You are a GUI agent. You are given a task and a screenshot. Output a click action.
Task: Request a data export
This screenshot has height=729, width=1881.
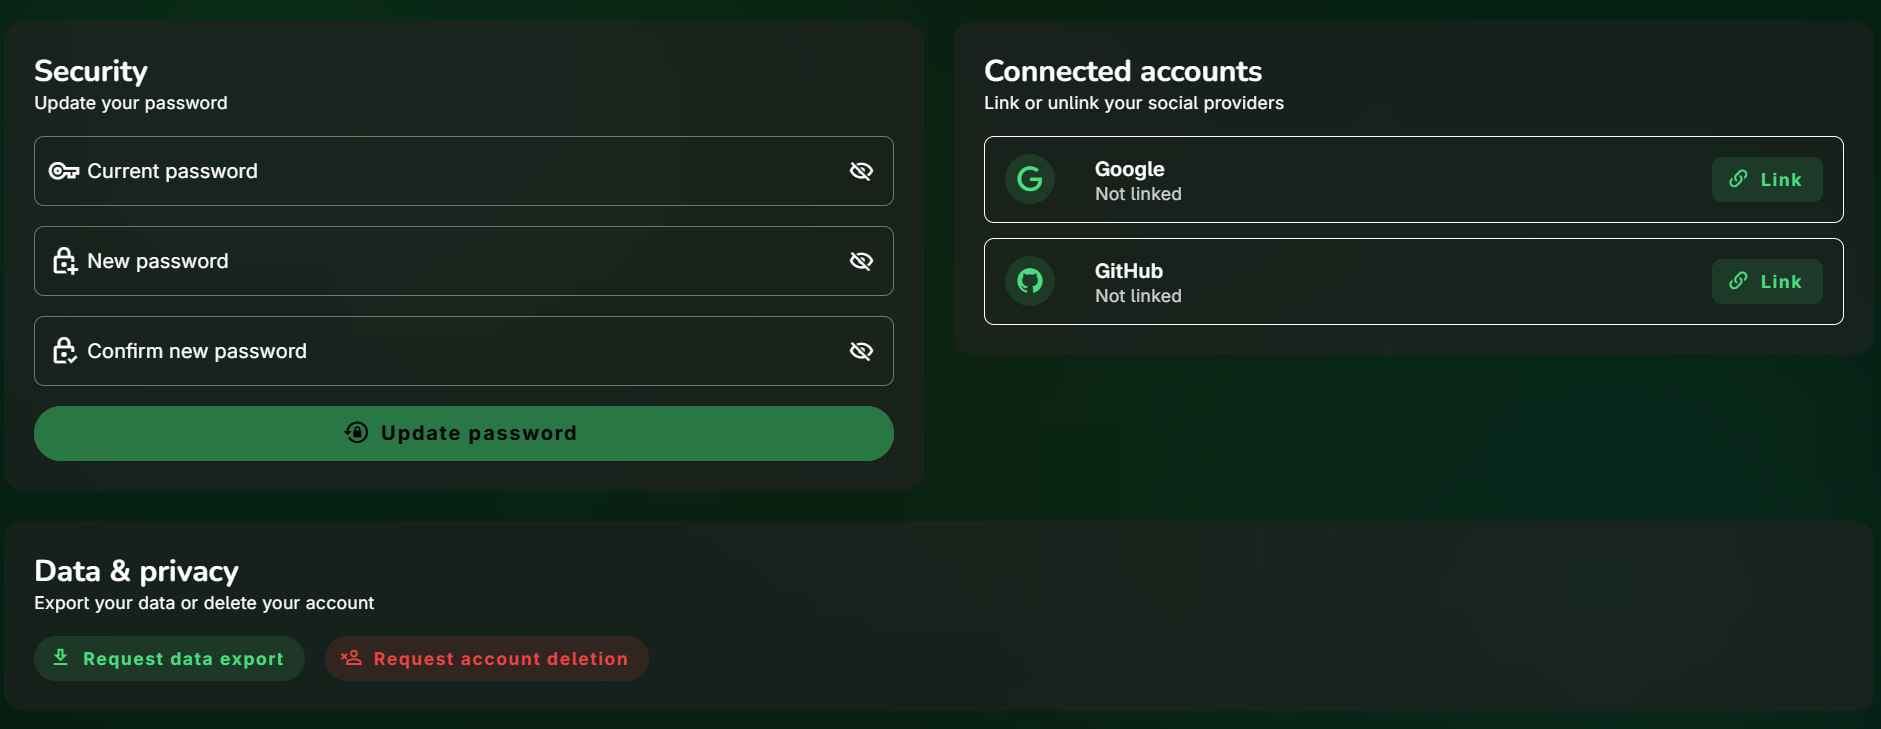click(x=169, y=658)
